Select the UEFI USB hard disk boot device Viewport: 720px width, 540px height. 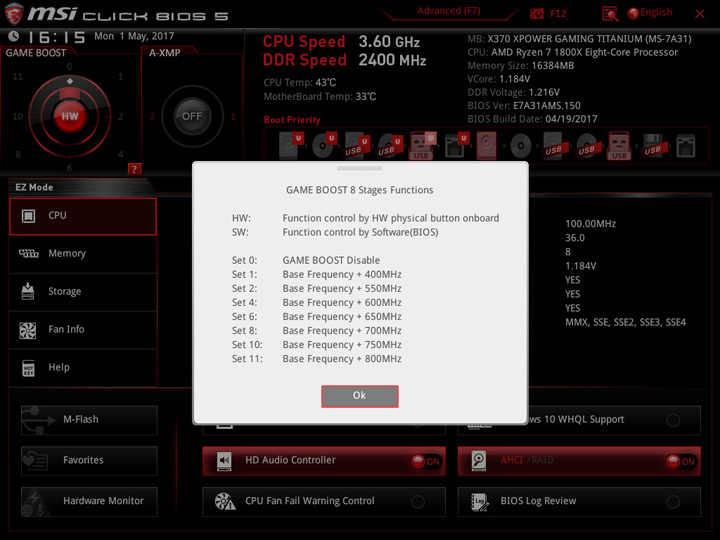357,146
